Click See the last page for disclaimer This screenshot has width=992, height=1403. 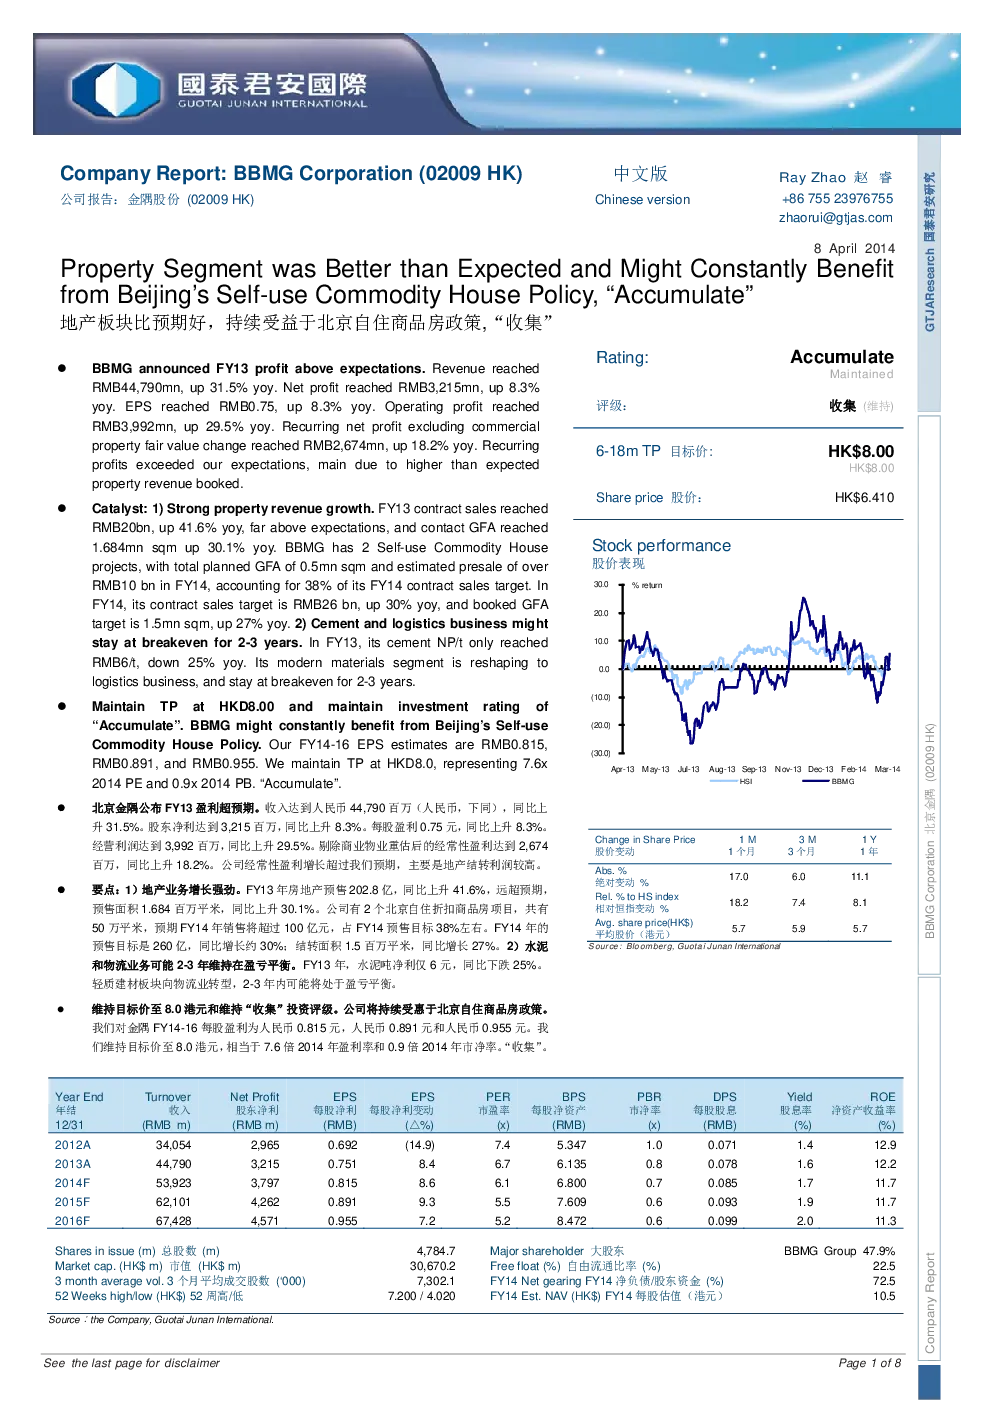[x=131, y=1363]
